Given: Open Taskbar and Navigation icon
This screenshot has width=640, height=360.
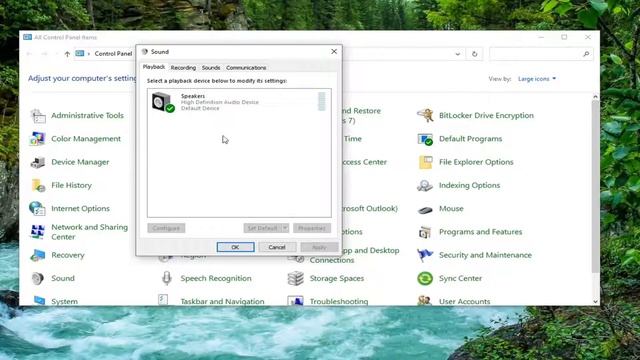Looking at the screenshot, I should [163, 300].
